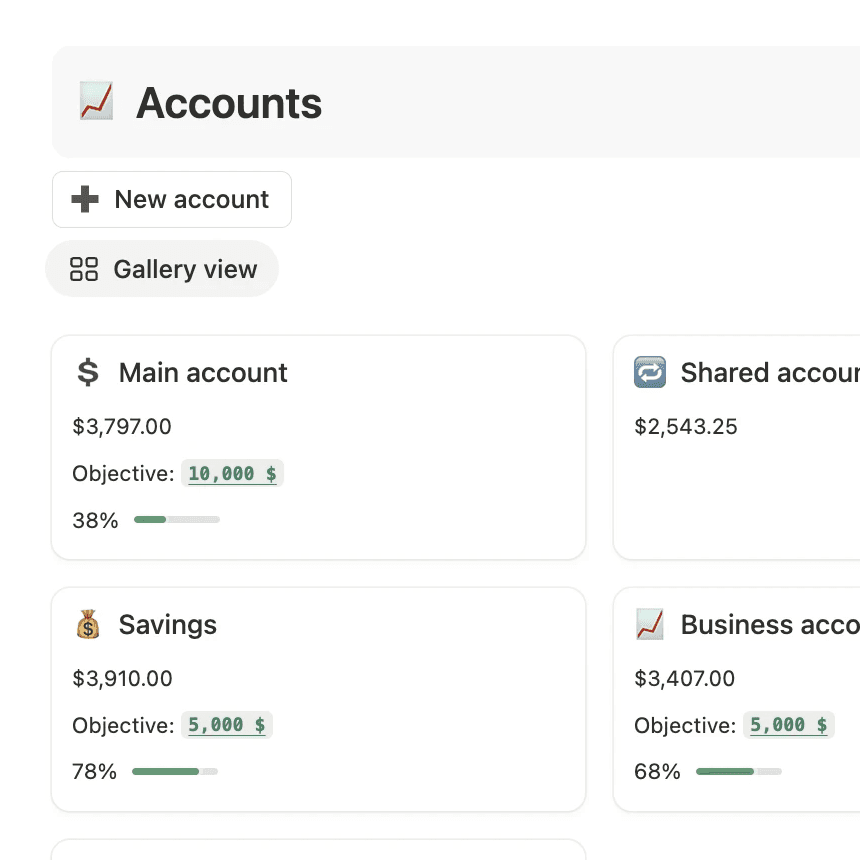Open the Main account card title
Viewport: 860px width, 860px height.
point(203,373)
